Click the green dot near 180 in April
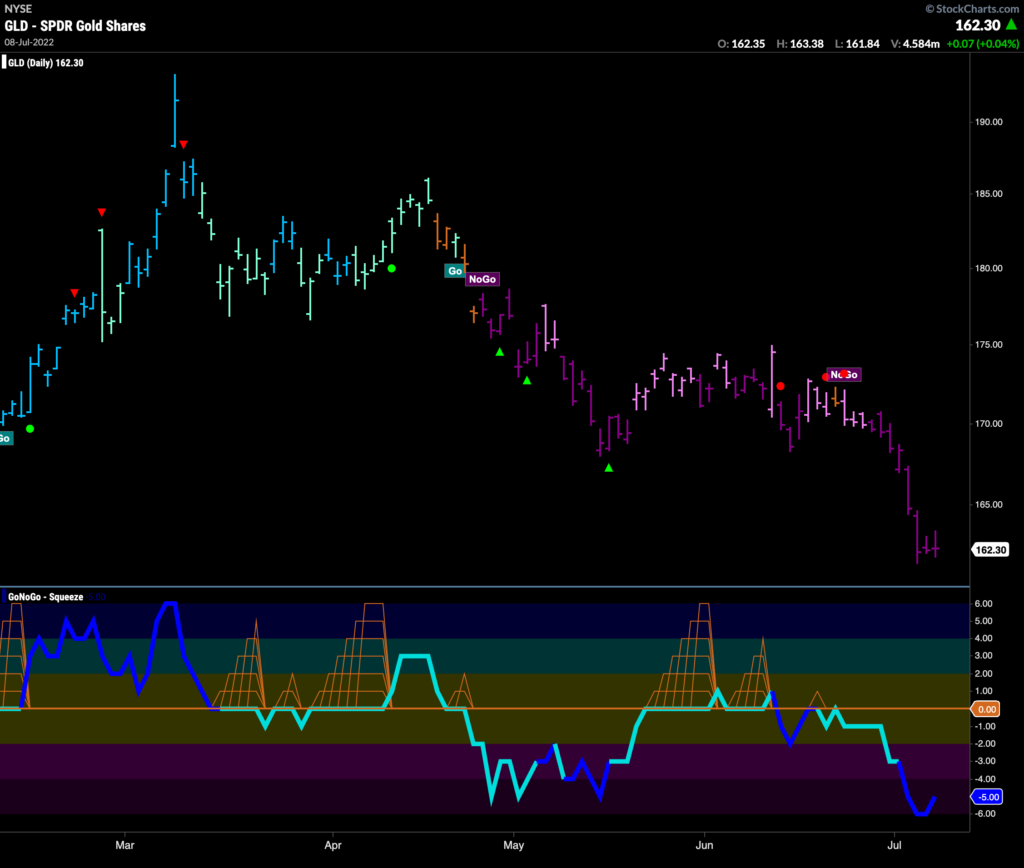Screen dimensions: 1024x868 (391, 268)
